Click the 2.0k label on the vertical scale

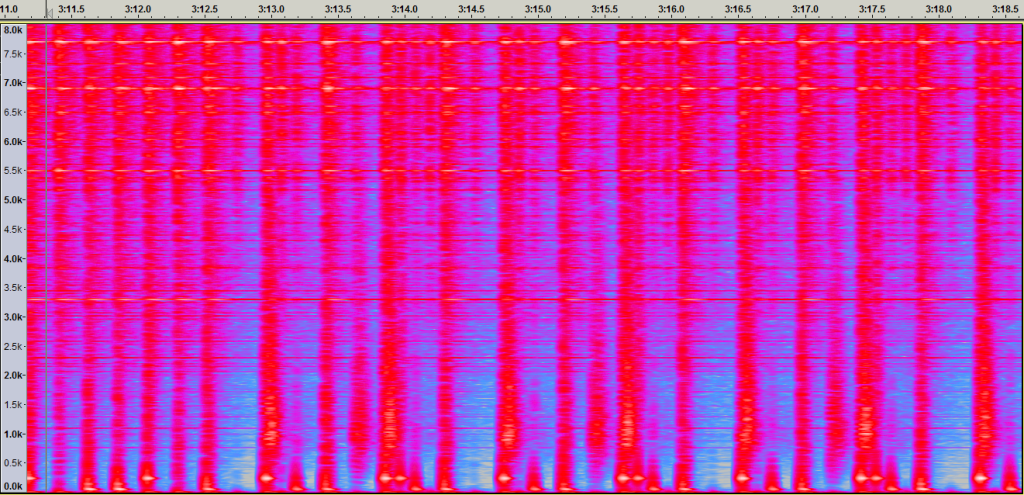pos(13,376)
